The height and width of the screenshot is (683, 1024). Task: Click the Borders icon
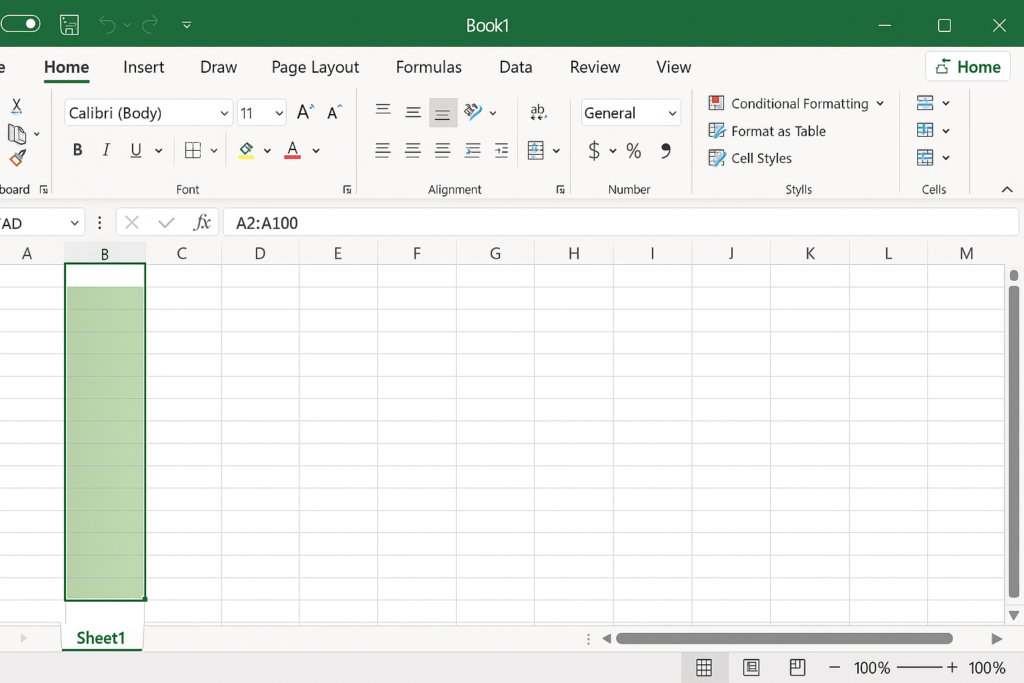tap(193, 150)
